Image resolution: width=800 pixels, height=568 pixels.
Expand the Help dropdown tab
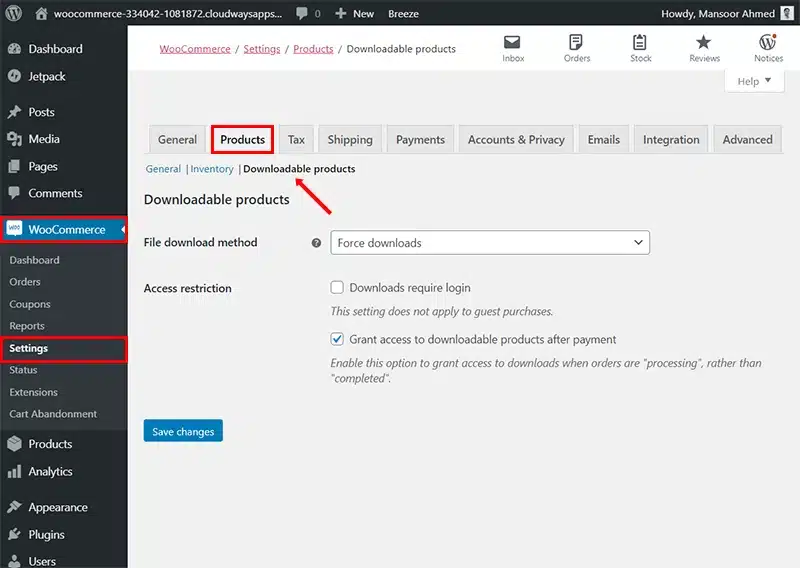click(754, 81)
